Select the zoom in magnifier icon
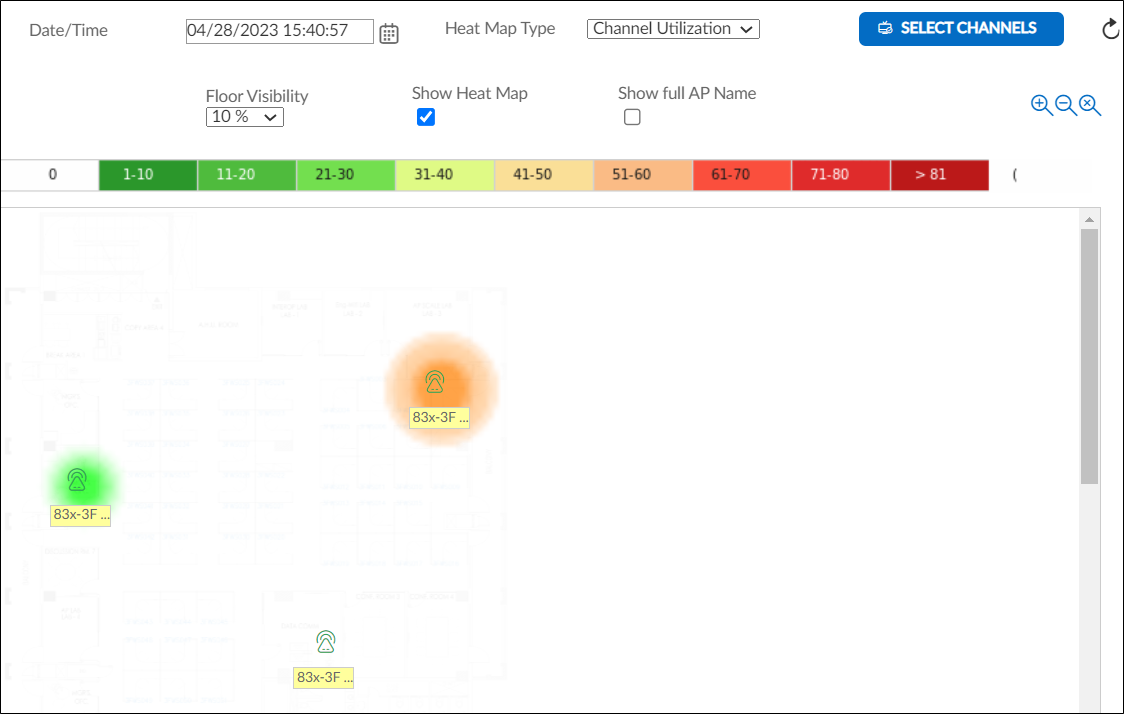The image size is (1124, 714). tap(1041, 104)
